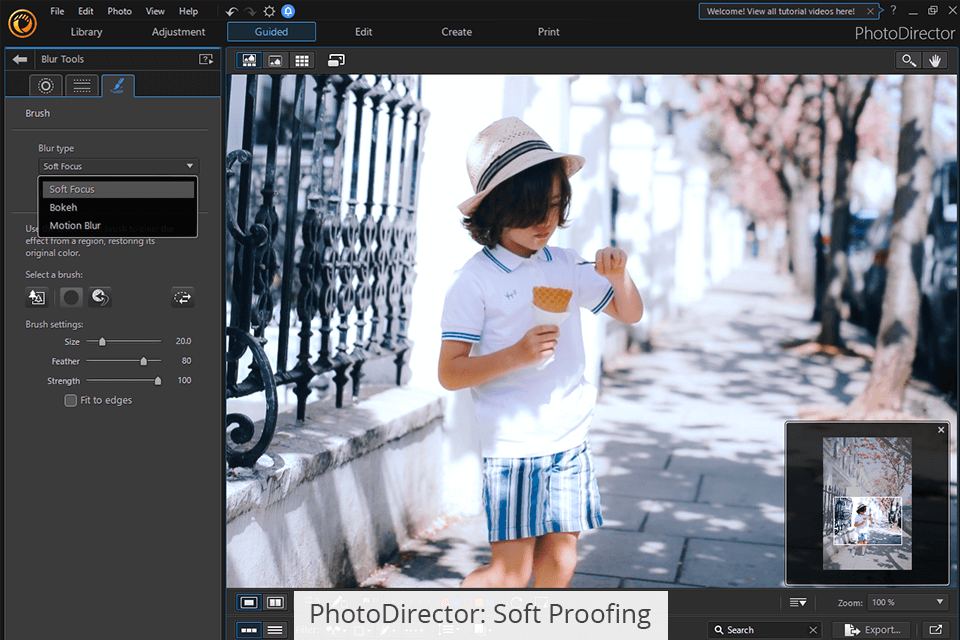This screenshot has height=640, width=960.
Task: Open the notifications bell icon
Action: point(288,11)
